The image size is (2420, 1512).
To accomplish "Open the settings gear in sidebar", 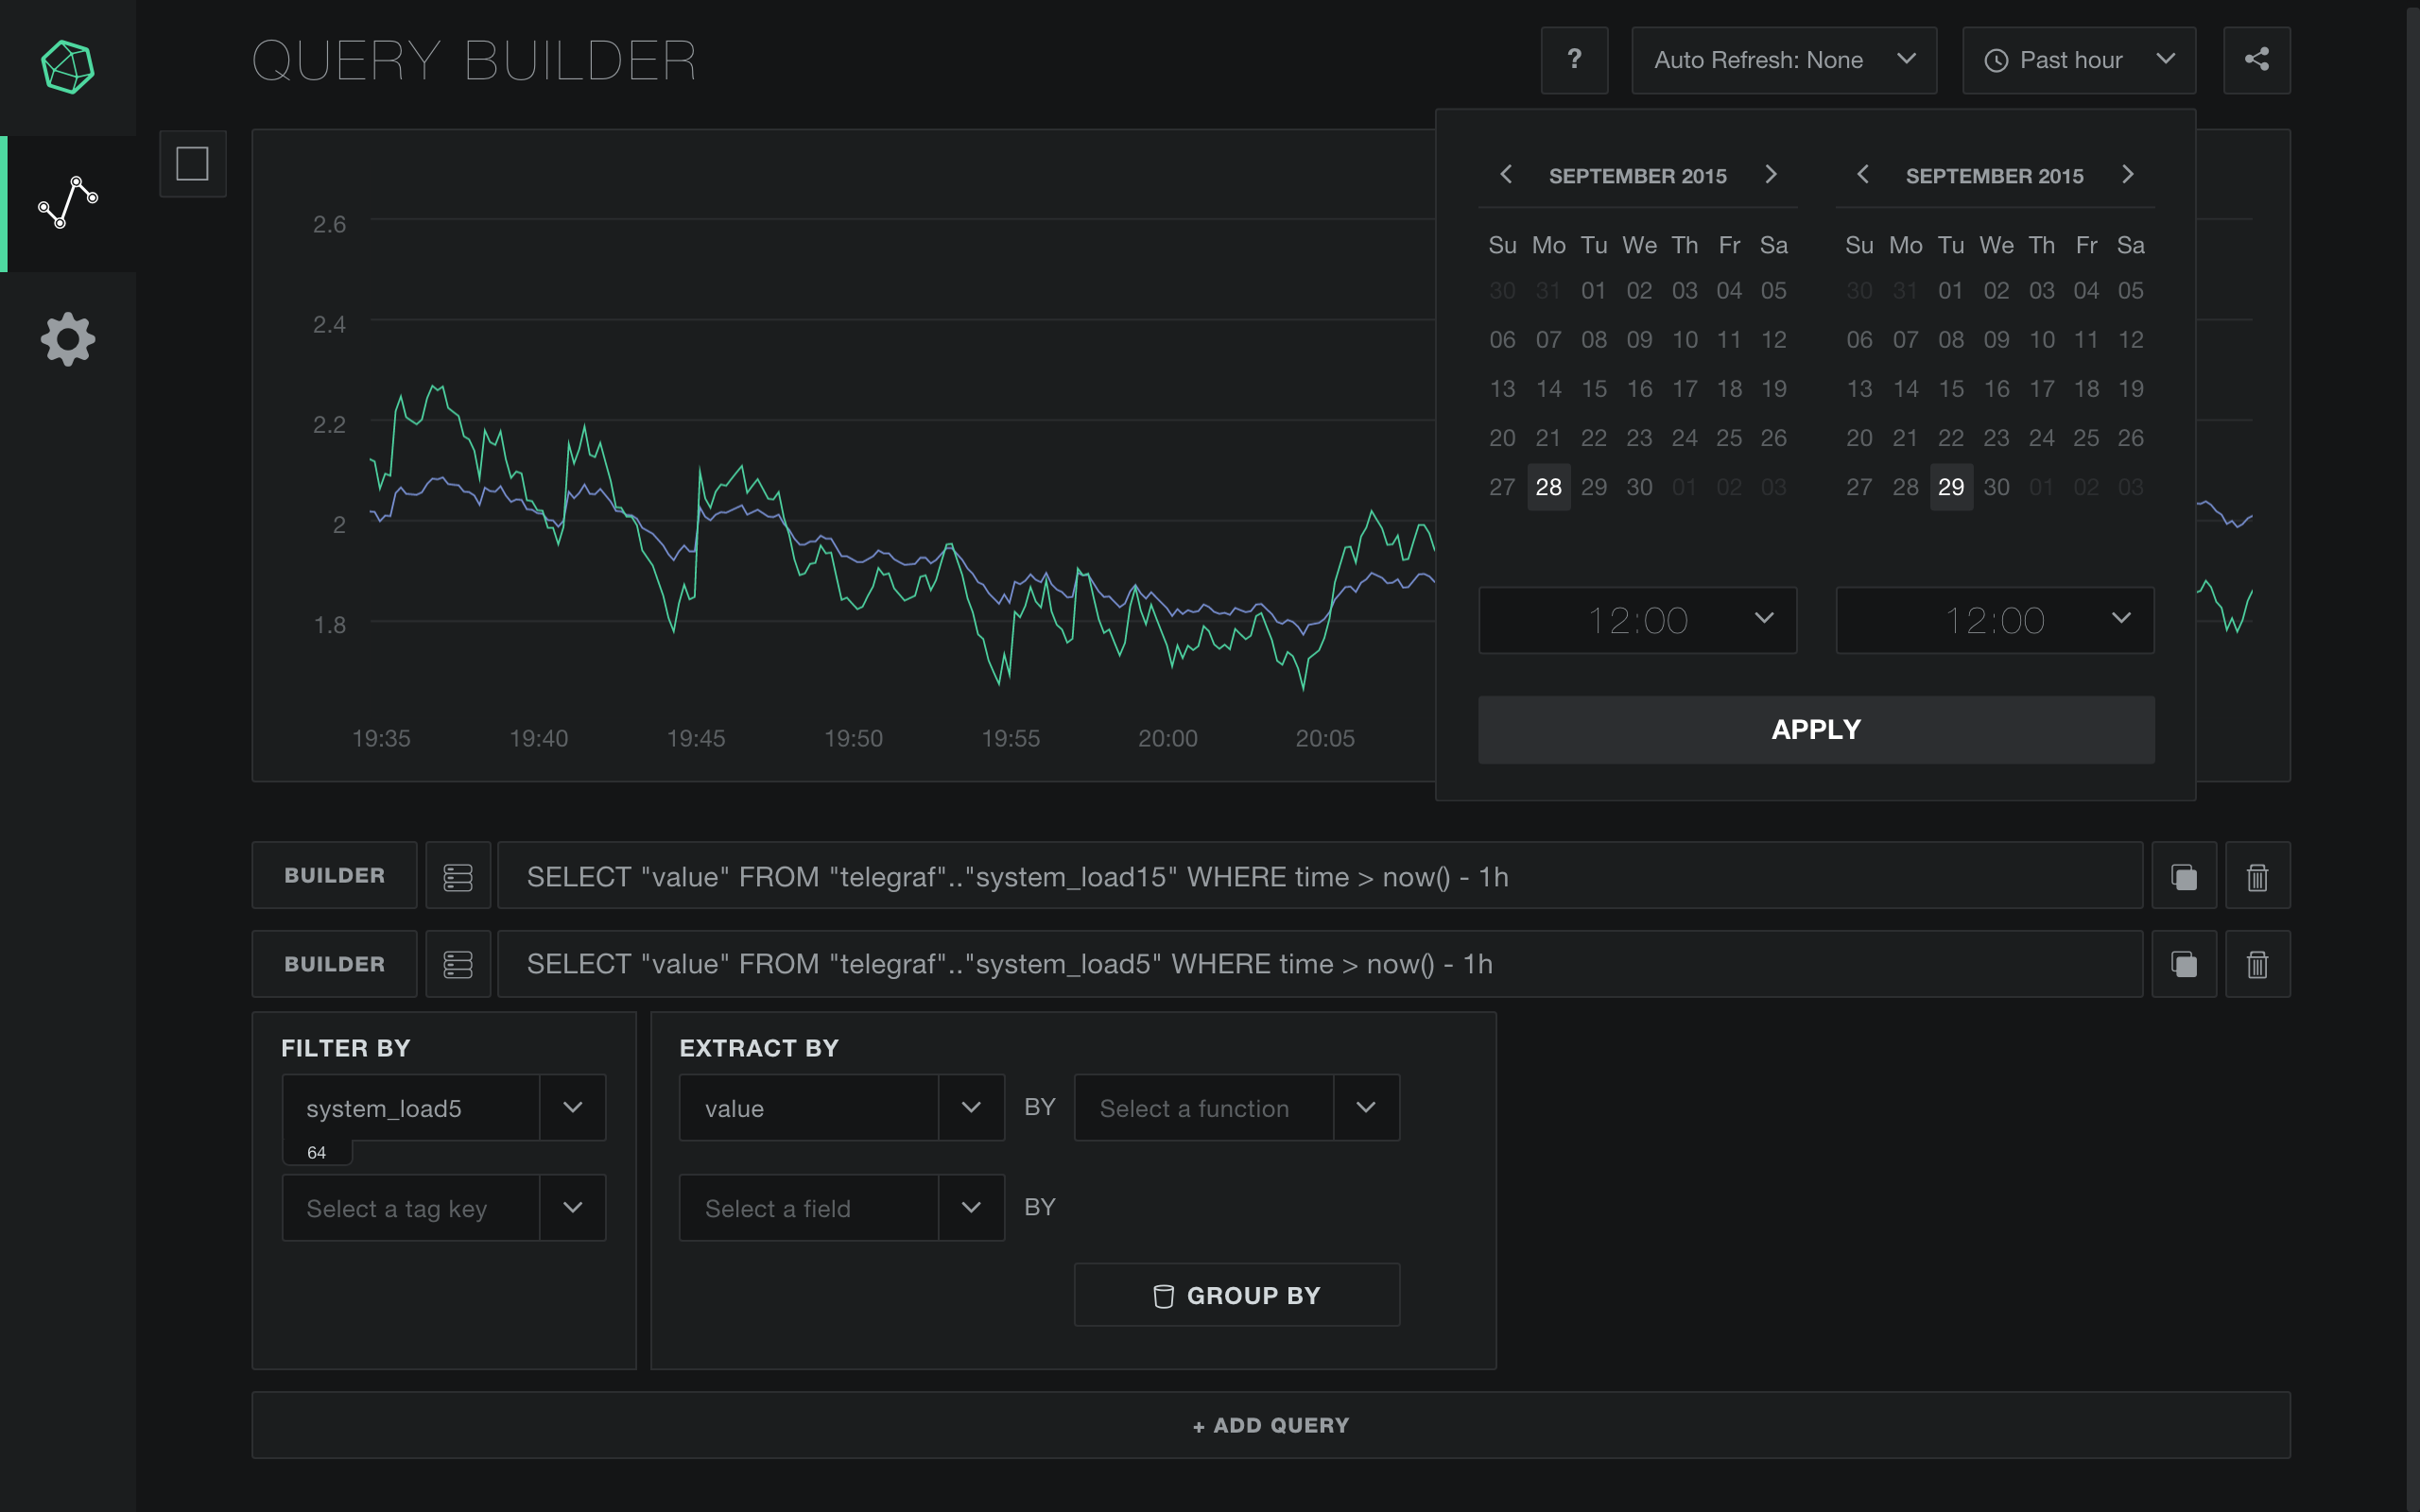I will 67,339.
